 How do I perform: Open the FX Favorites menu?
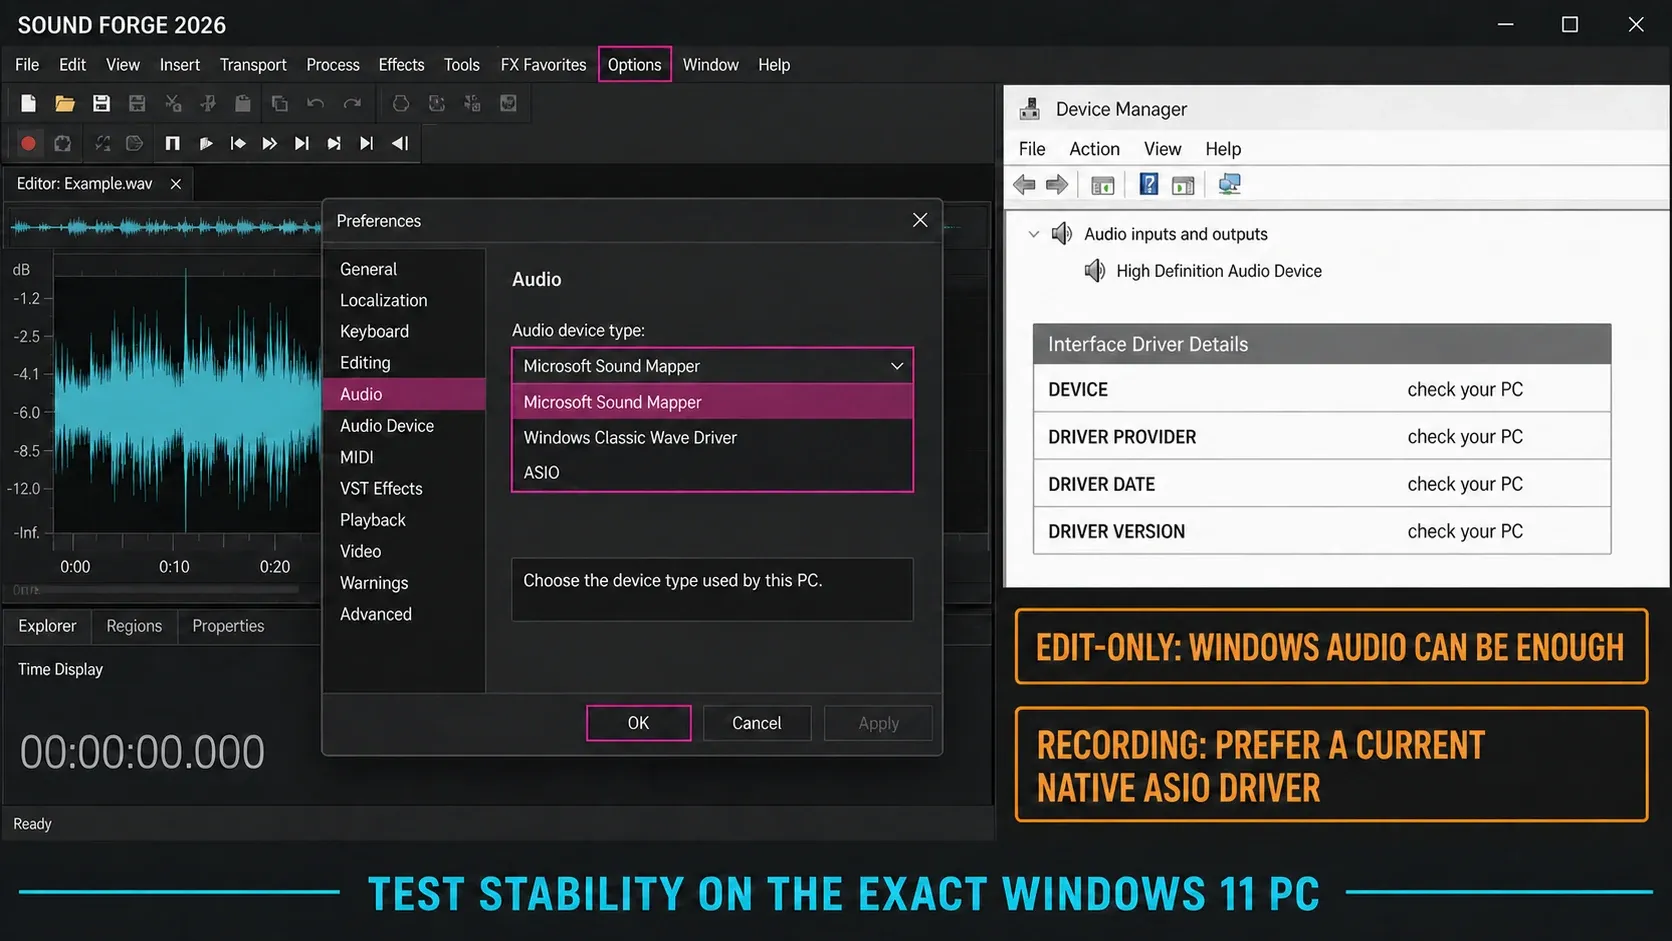(x=543, y=65)
